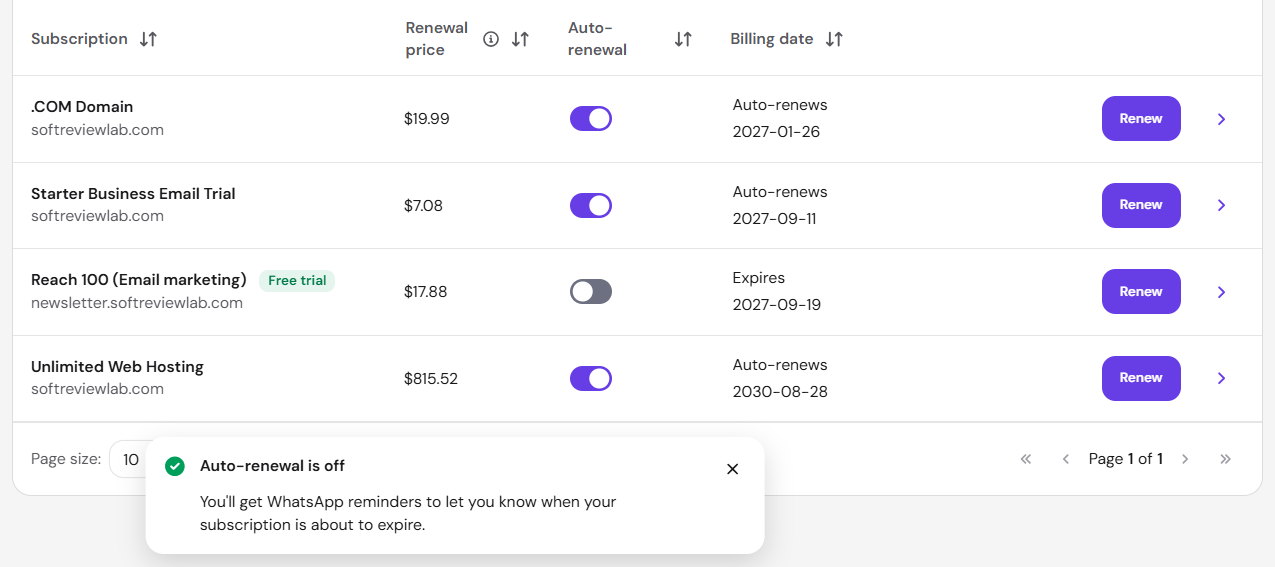Viewport: 1275px width, 567px height.
Task: Sort by Auto-renewal column arrows
Action: [x=683, y=39]
